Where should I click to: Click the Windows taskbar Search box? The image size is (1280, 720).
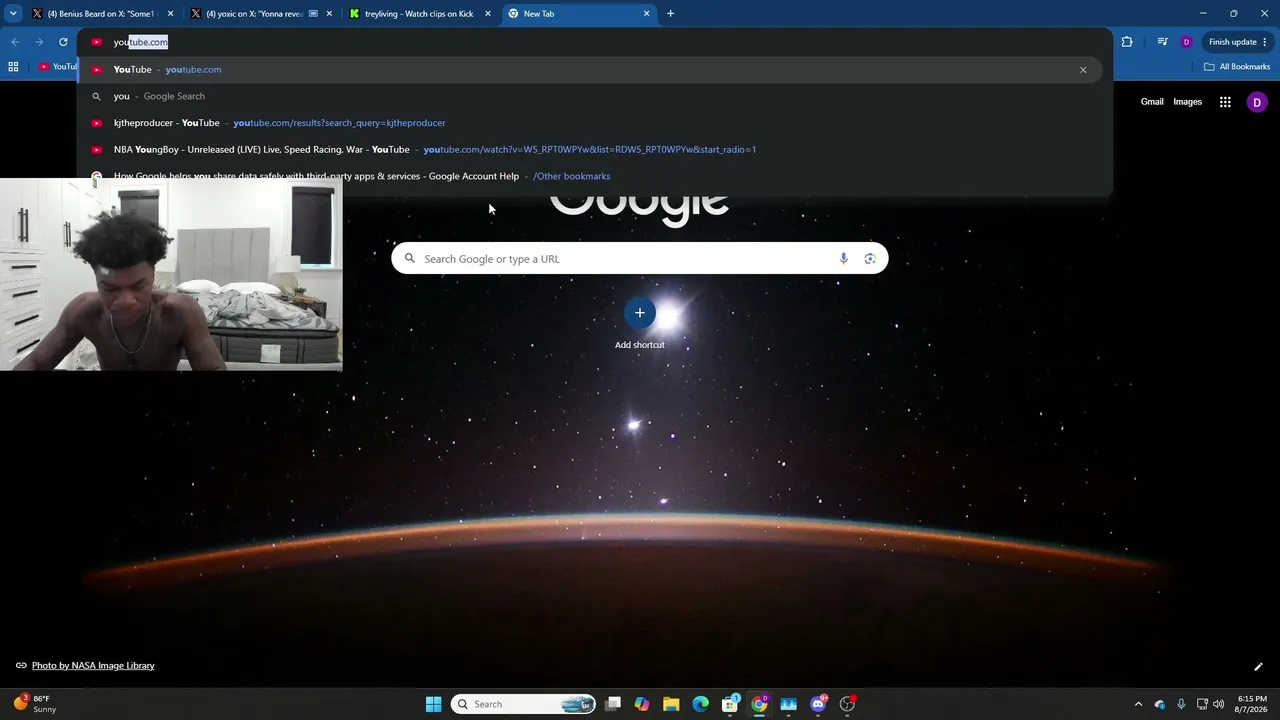click(523, 704)
